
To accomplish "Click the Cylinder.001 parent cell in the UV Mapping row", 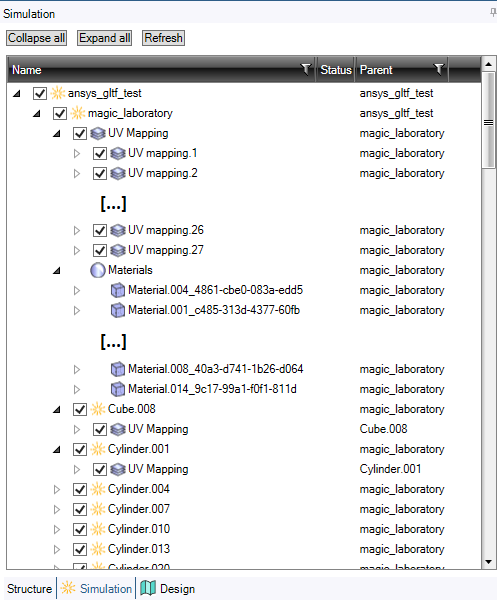I will click(x=390, y=469).
